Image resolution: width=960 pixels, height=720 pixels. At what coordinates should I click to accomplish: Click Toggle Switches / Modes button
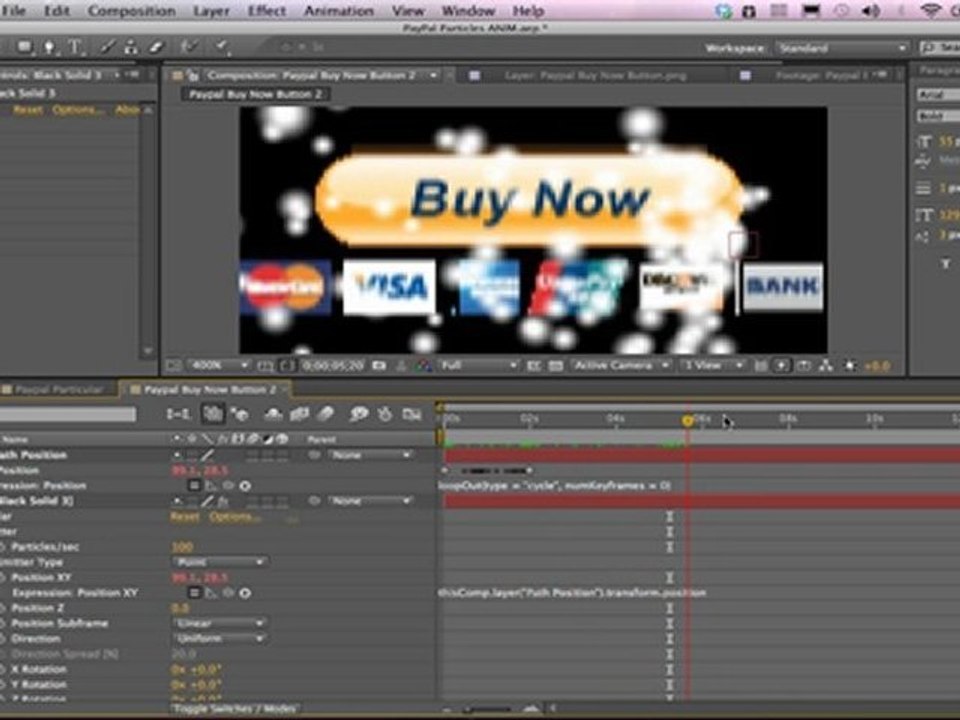pyautogui.click(x=234, y=708)
